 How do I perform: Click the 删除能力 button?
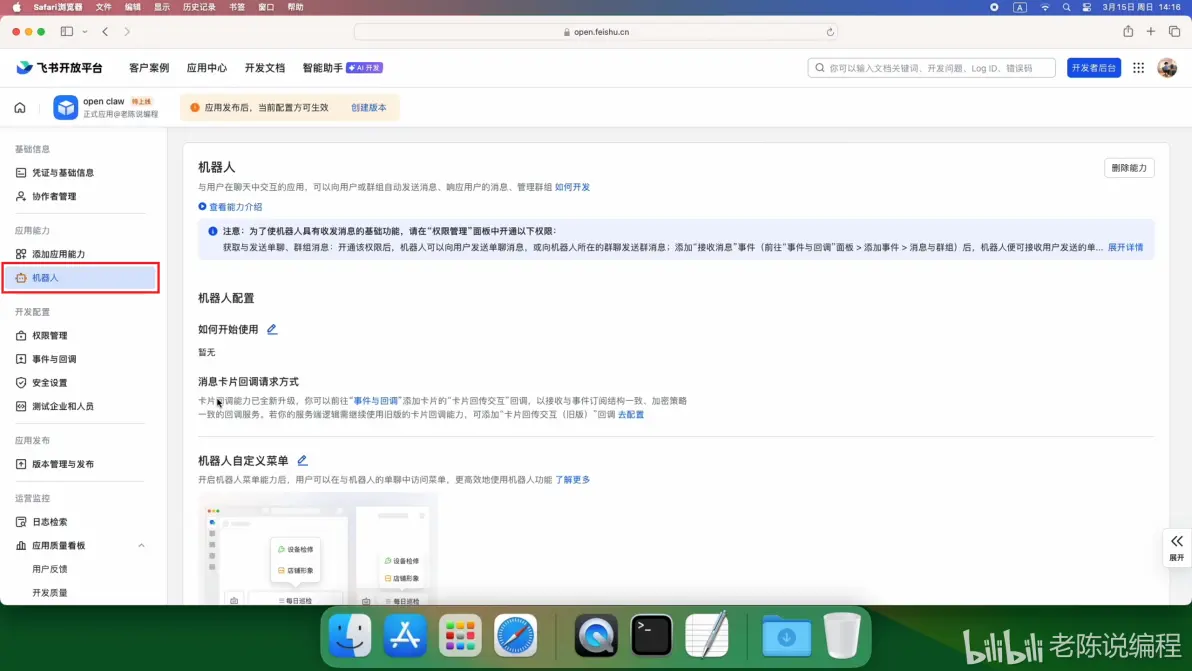[x=1129, y=167]
